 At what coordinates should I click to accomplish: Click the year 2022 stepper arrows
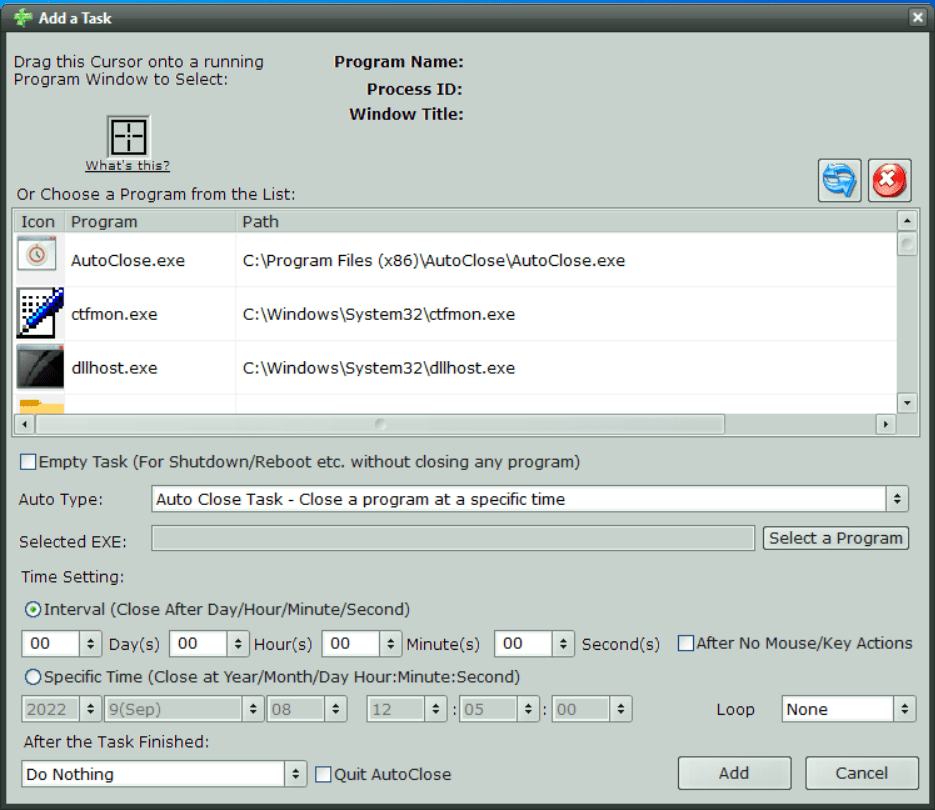click(x=90, y=709)
